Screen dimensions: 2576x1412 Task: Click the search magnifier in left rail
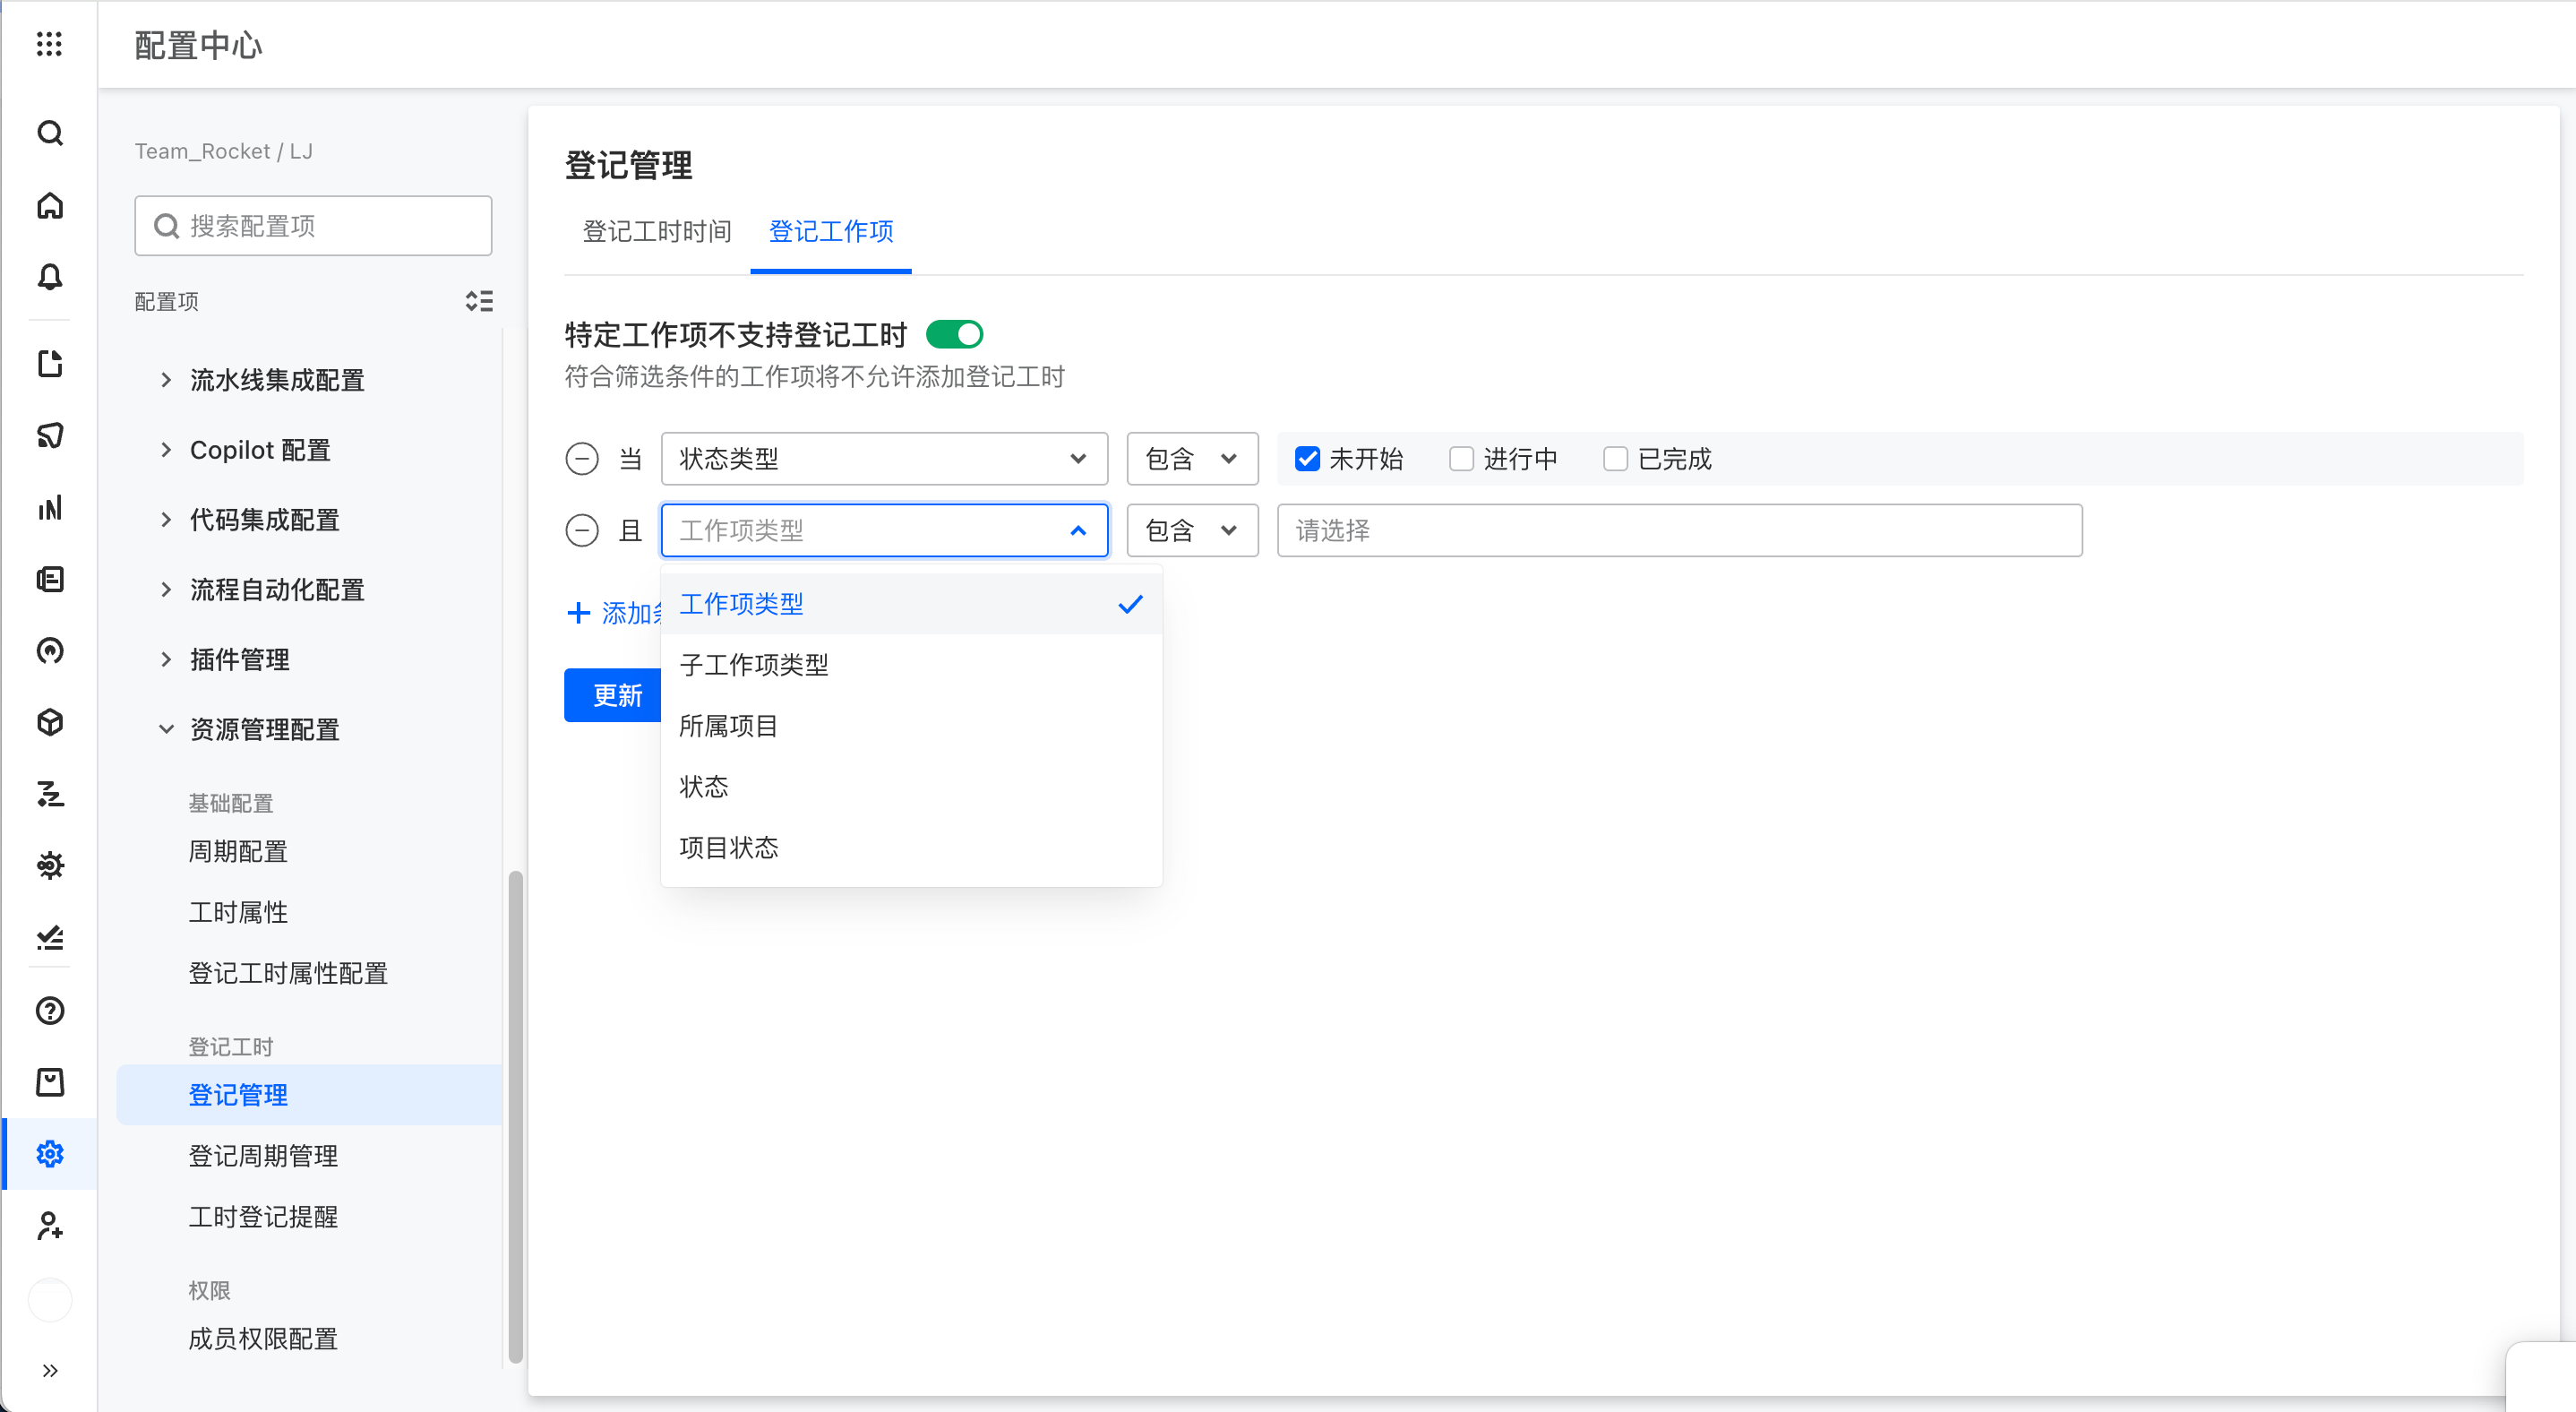pos(49,133)
